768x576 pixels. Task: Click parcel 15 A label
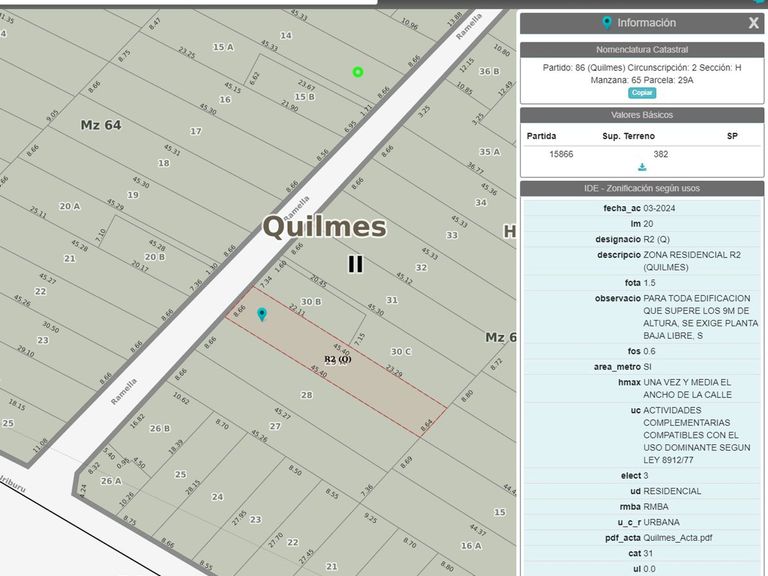[223, 47]
